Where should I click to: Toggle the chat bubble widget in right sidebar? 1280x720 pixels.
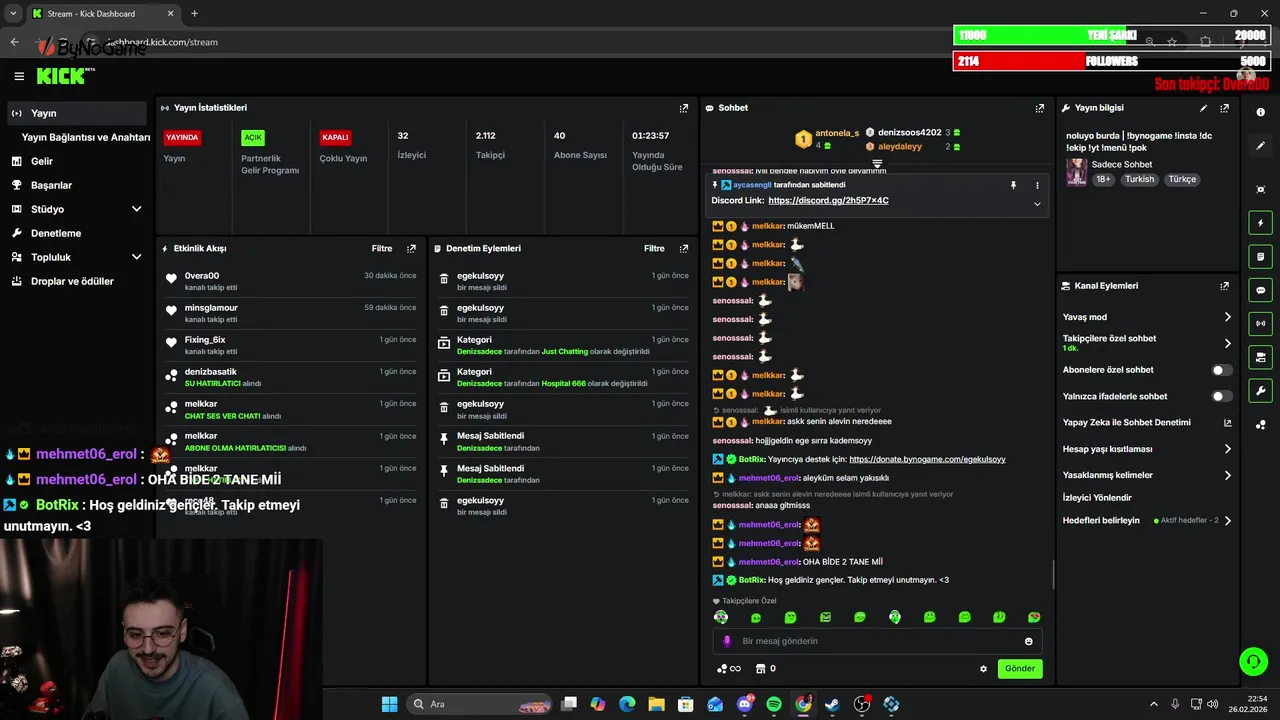point(1261,290)
